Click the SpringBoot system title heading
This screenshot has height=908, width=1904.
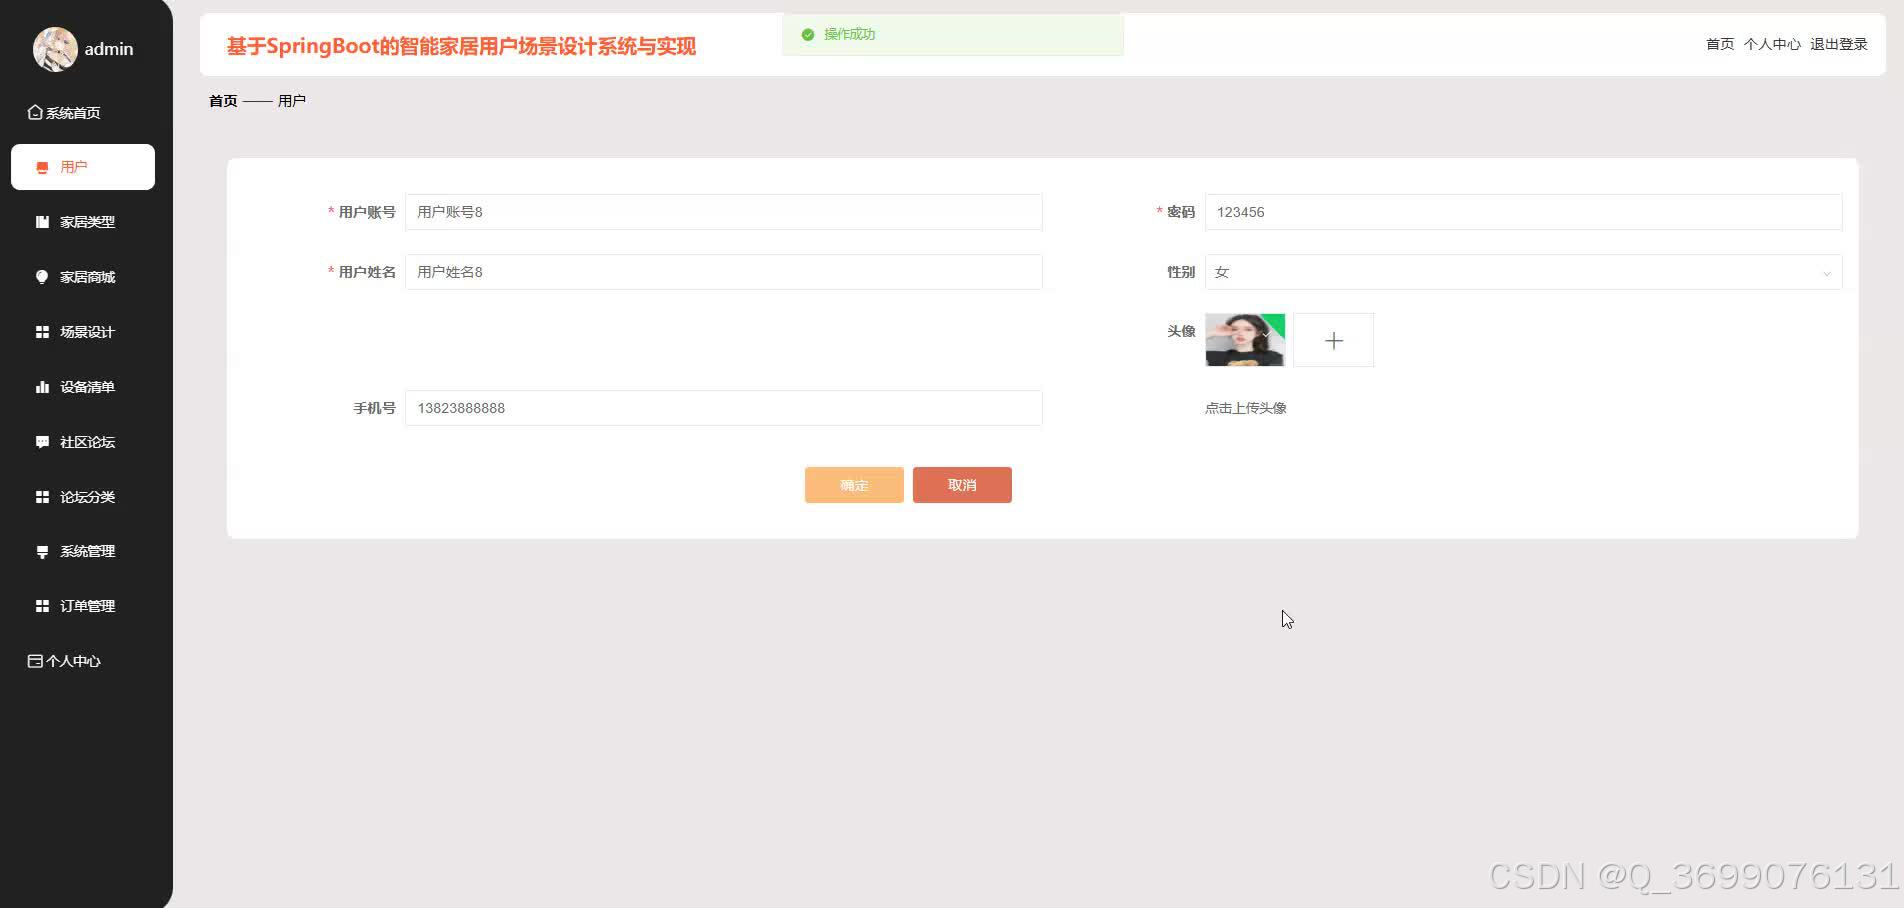tap(461, 46)
